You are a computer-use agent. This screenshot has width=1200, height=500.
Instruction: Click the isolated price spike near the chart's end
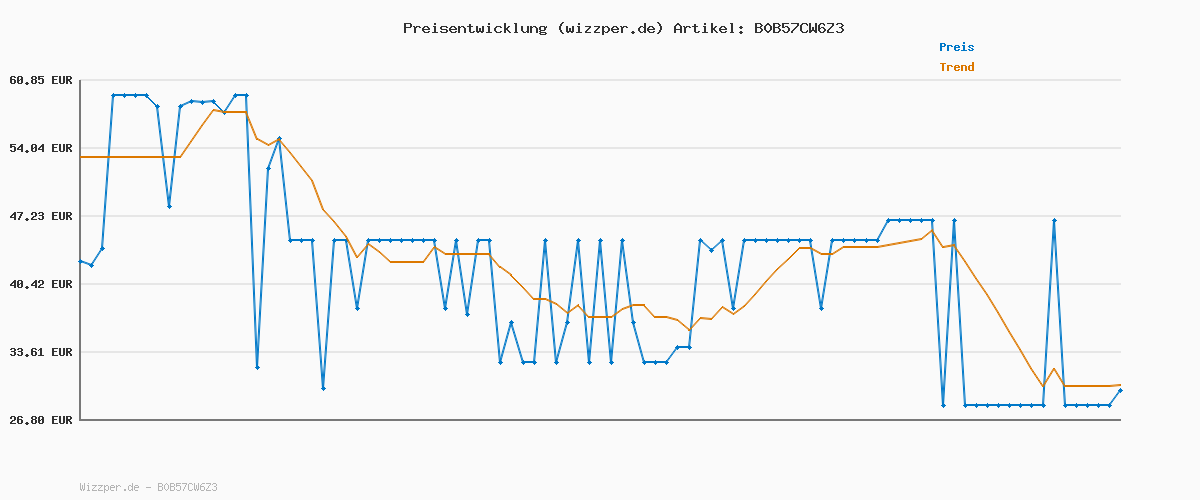[1054, 220]
